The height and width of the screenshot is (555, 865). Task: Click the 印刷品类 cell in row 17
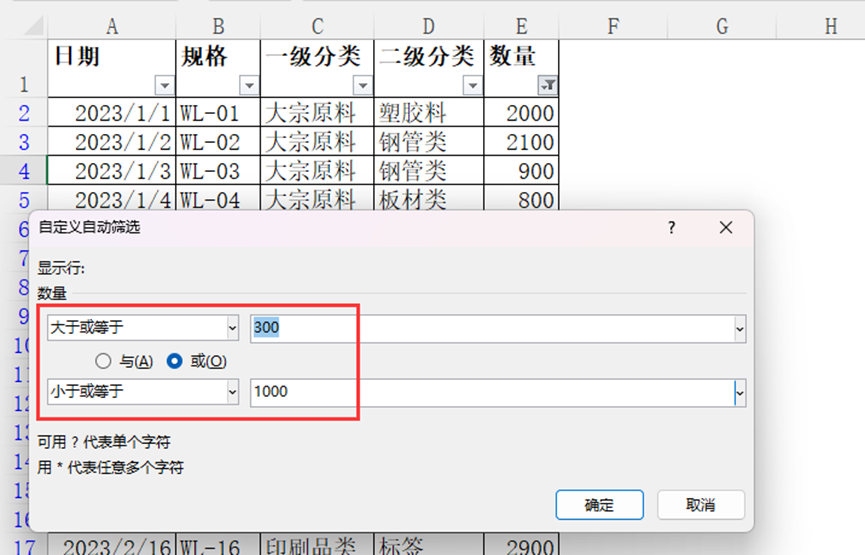coord(317,545)
